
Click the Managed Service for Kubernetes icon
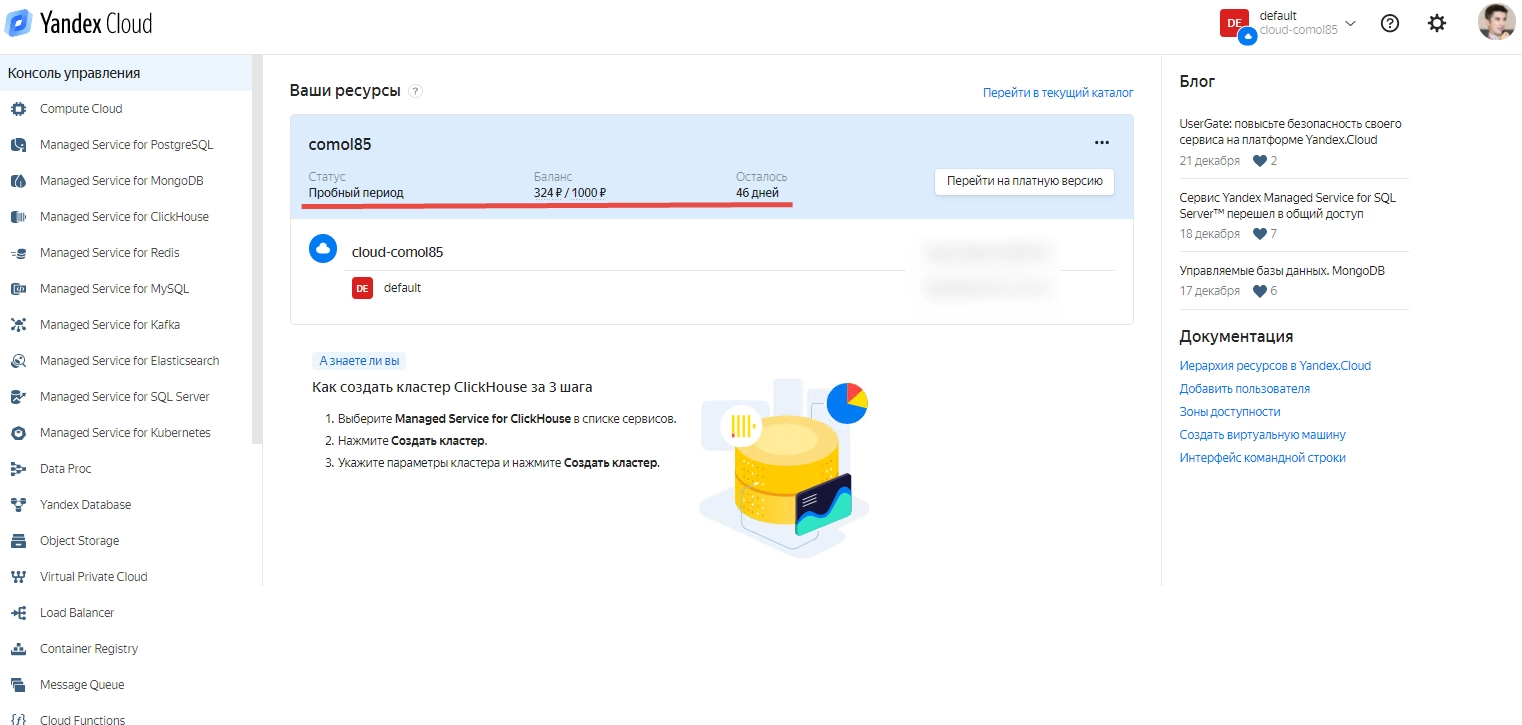[x=18, y=433]
